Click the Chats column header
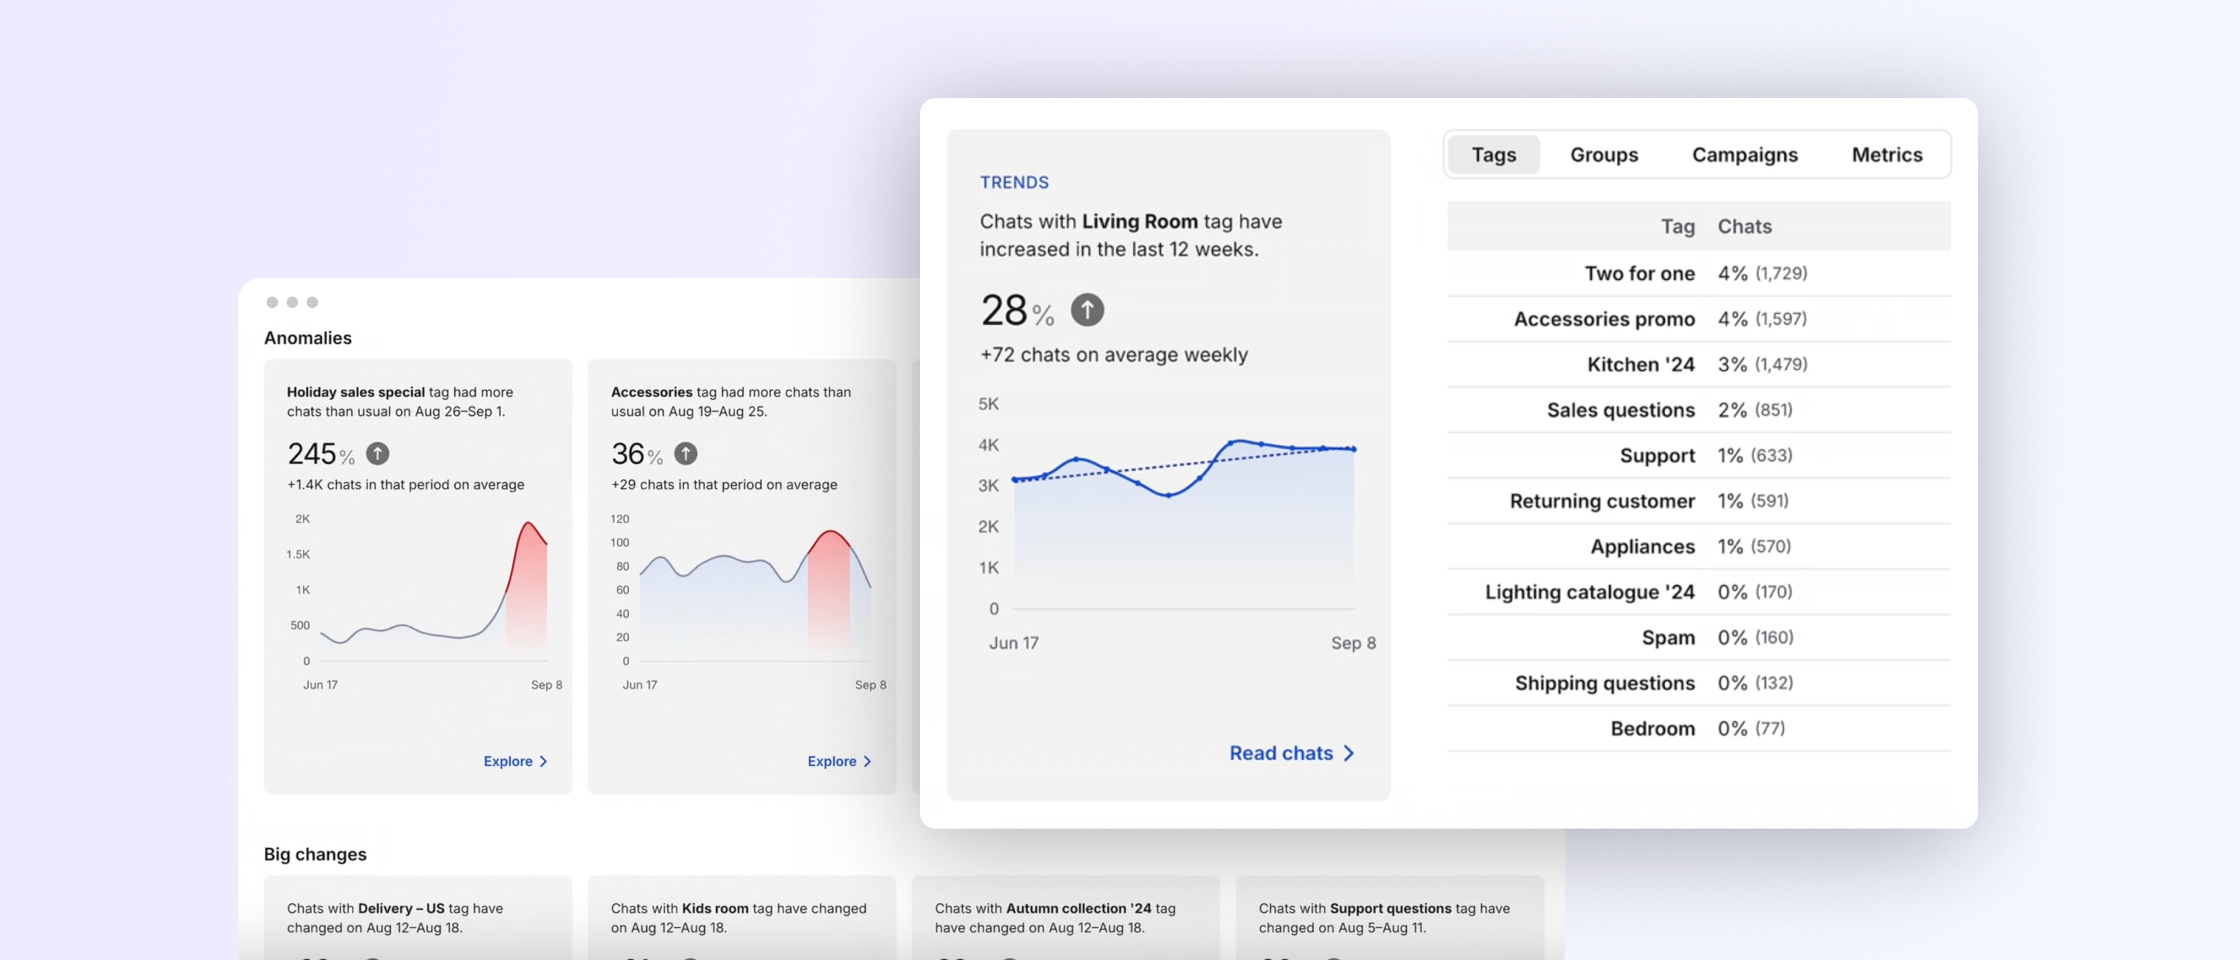 point(1744,226)
